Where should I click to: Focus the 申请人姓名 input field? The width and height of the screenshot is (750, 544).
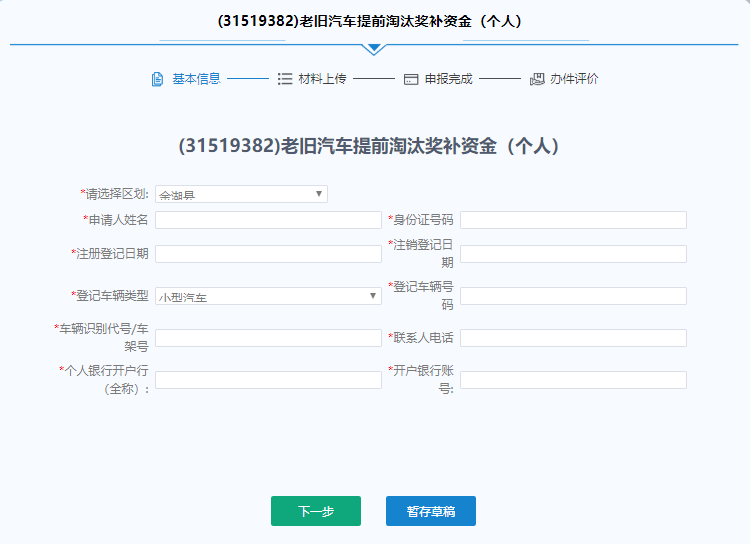(268, 220)
